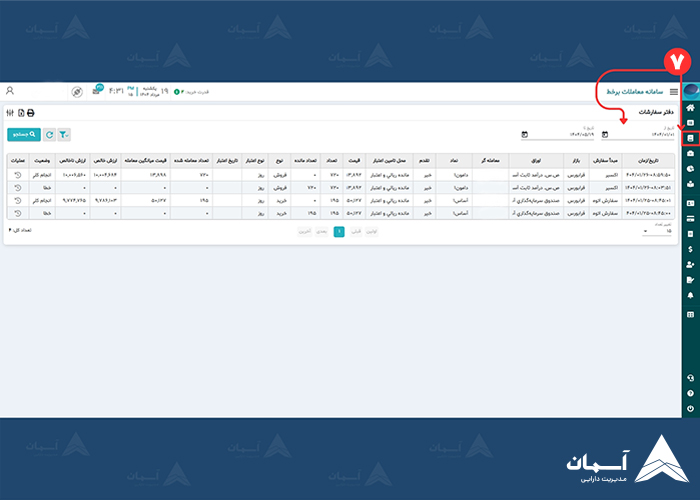Export the table with the file icon
700x500 pixels.
click(x=21, y=113)
